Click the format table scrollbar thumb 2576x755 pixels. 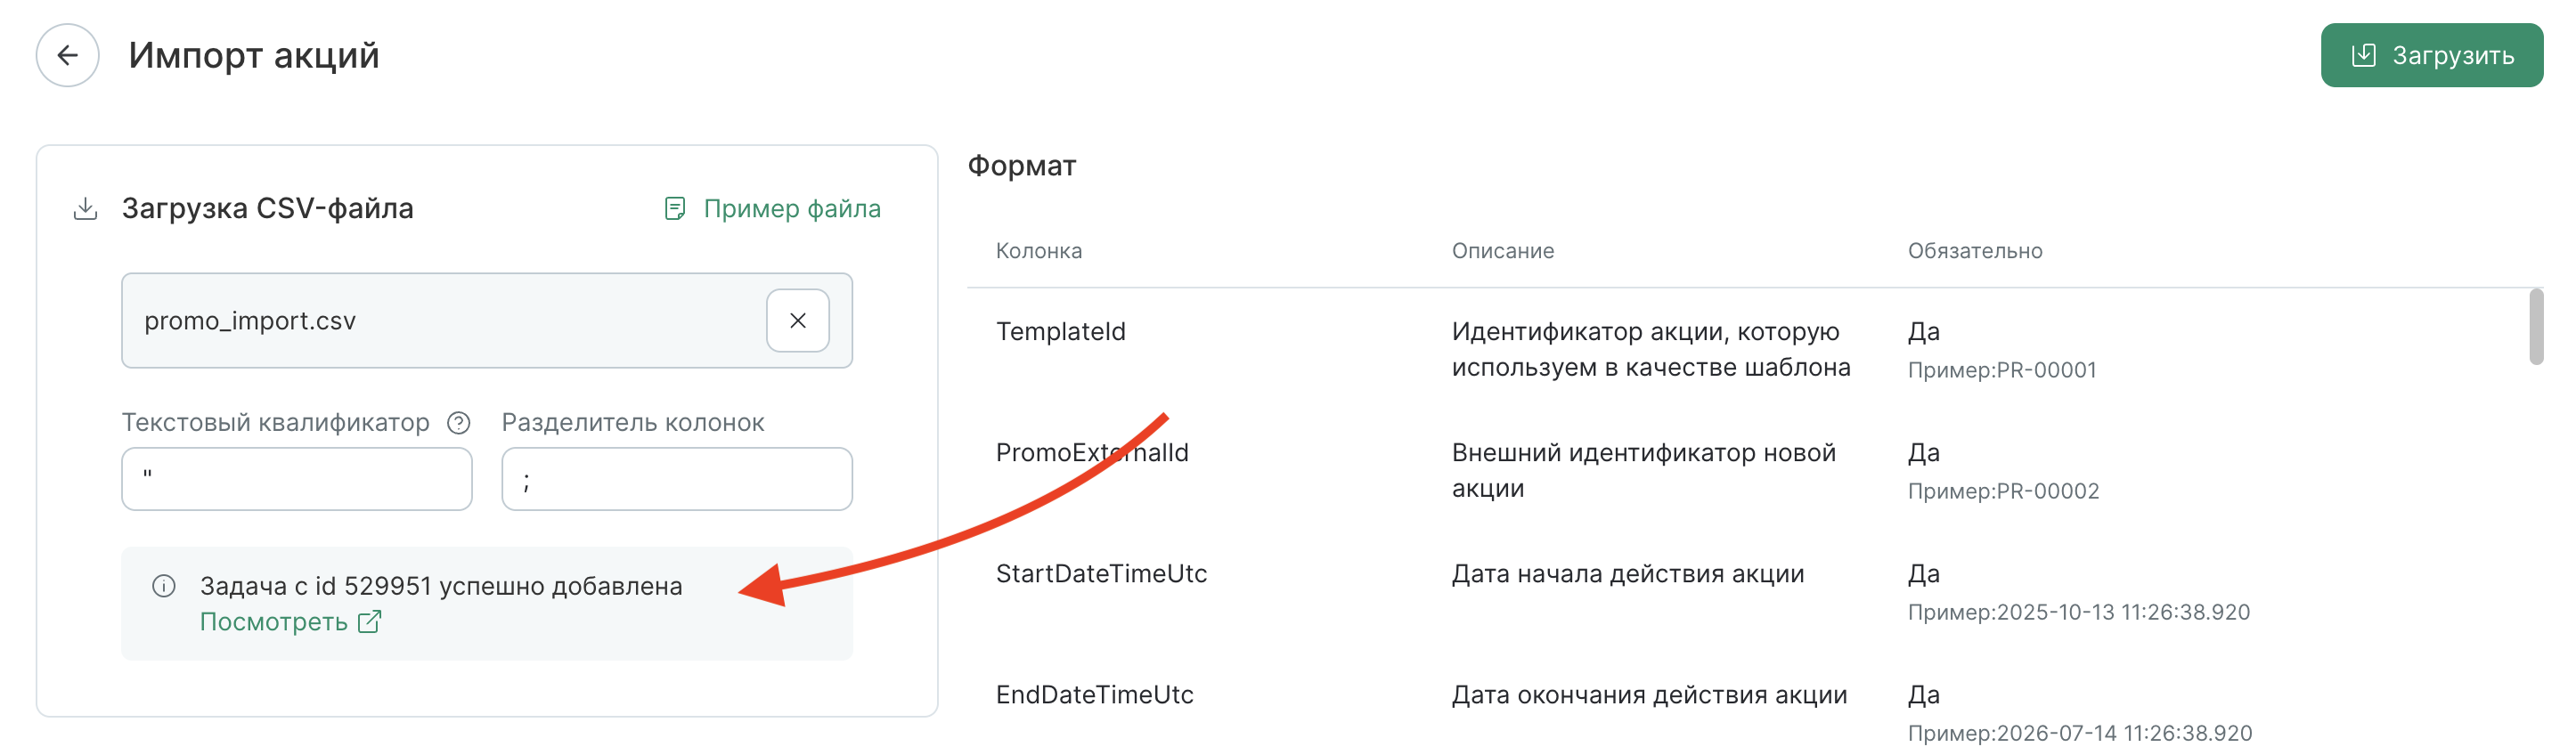[2536, 328]
